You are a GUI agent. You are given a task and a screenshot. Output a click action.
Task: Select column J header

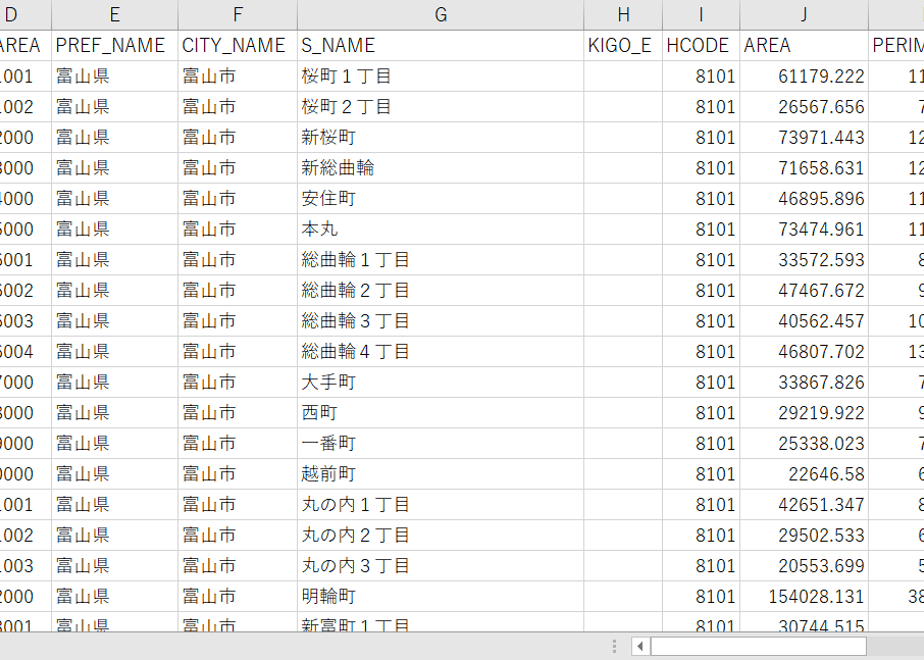pos(804,15)
